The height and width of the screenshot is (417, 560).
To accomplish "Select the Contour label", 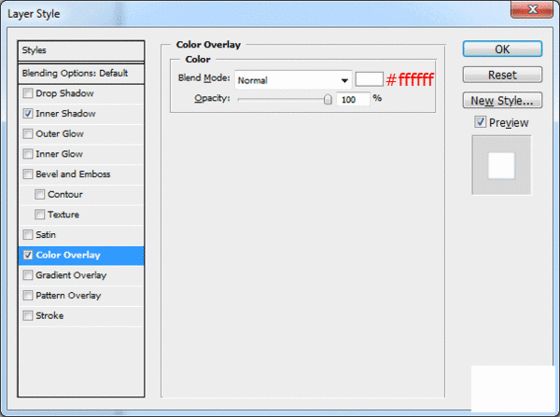I will click(x=65, y=194).
